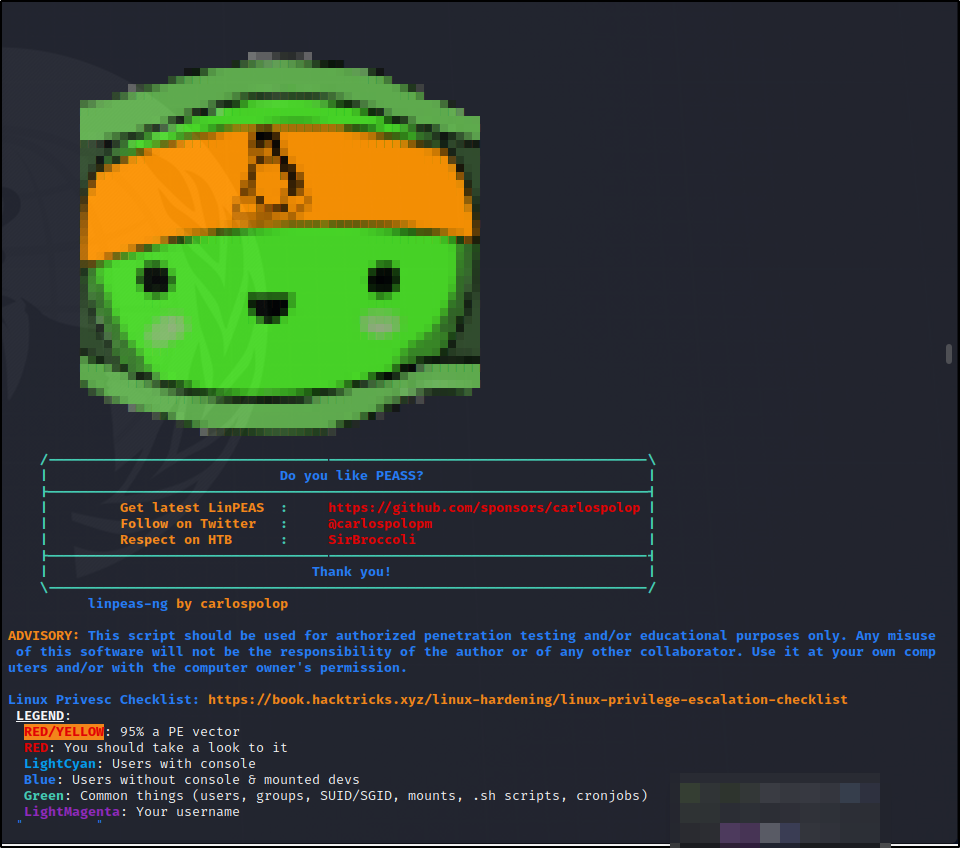The width and height of the screenshot is (960, 848).
Task: Click the highlighted "RED/YELLOW" legend label
Action: (64, 731)
